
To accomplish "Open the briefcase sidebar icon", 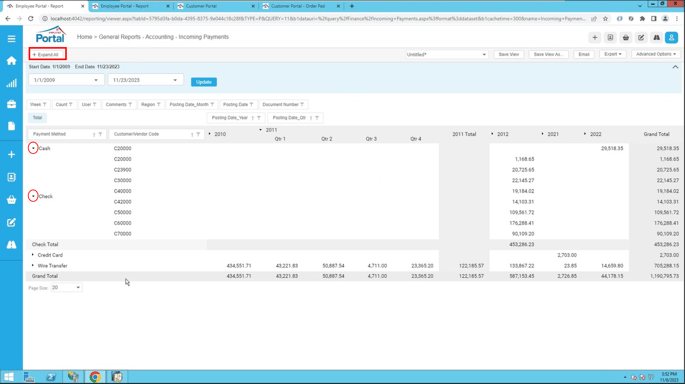I will [x=11, y=104].
